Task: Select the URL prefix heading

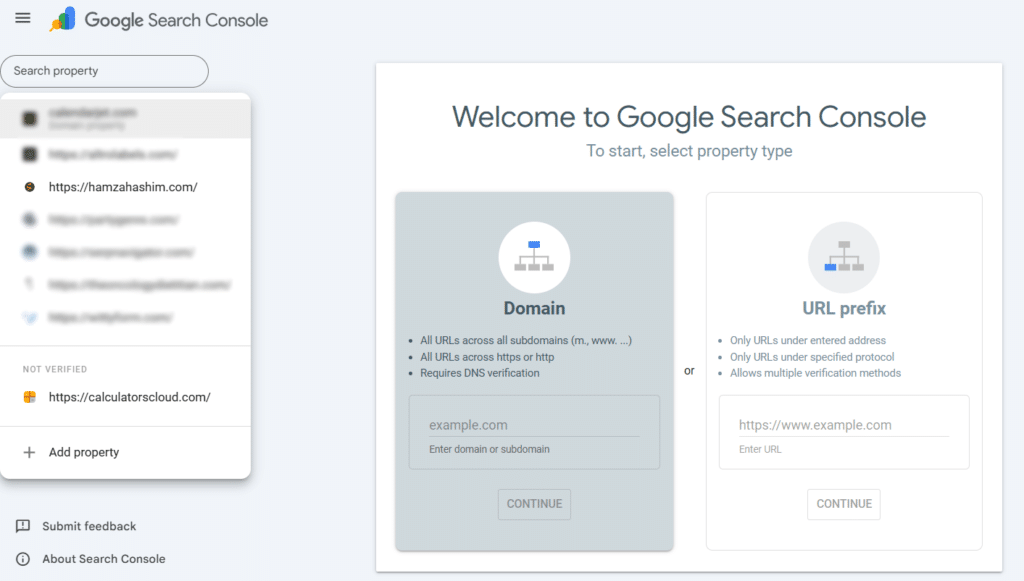Action: click(844, 308)
